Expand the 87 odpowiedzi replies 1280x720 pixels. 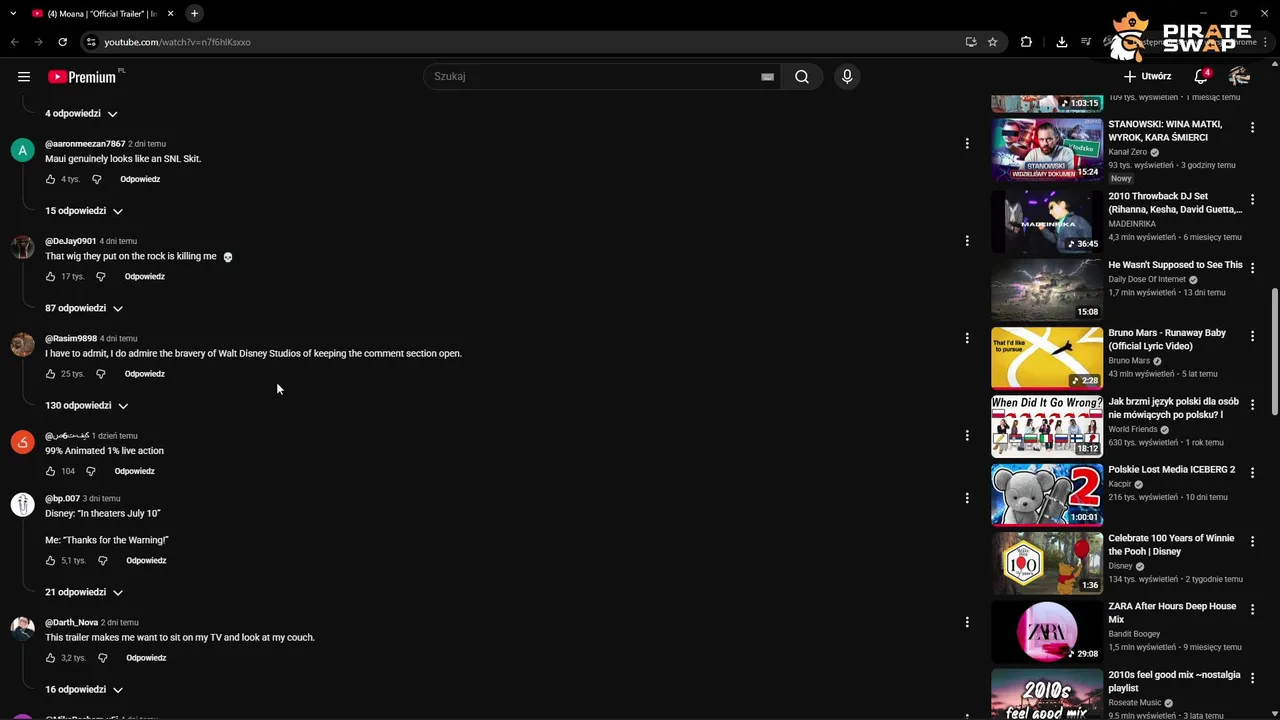(x=84, y=308)
